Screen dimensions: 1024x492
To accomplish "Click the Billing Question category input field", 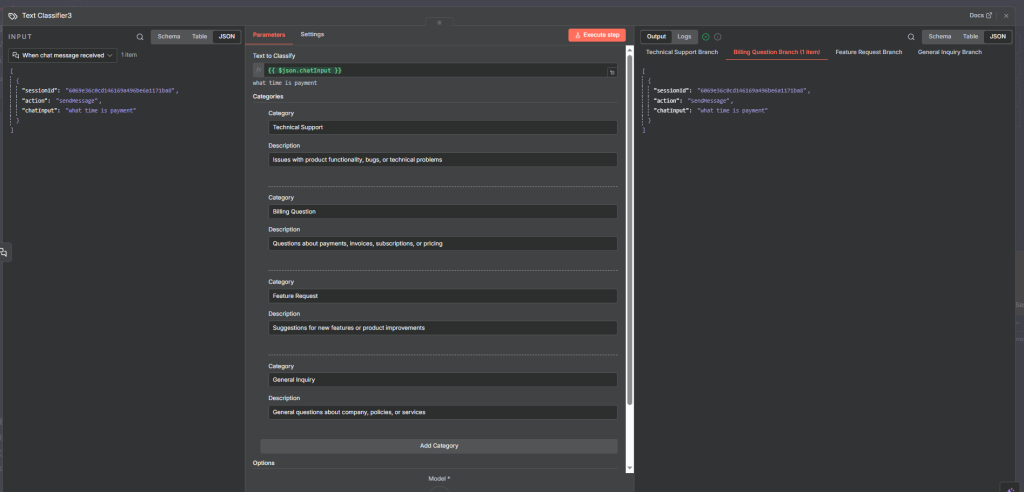I will [442, 212].
